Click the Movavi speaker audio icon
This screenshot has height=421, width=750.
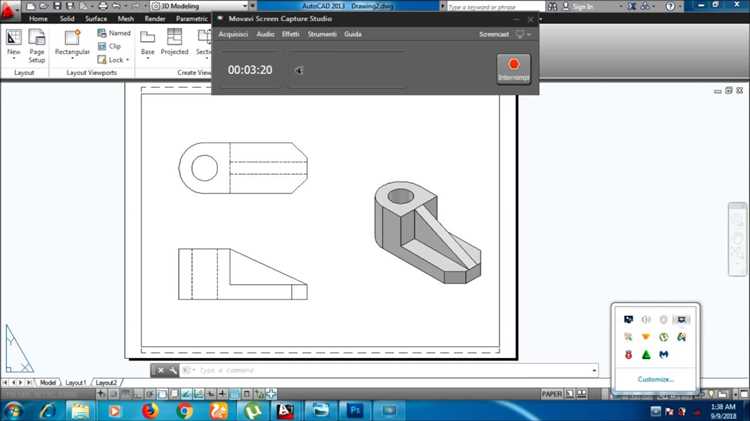pos(299,70)
